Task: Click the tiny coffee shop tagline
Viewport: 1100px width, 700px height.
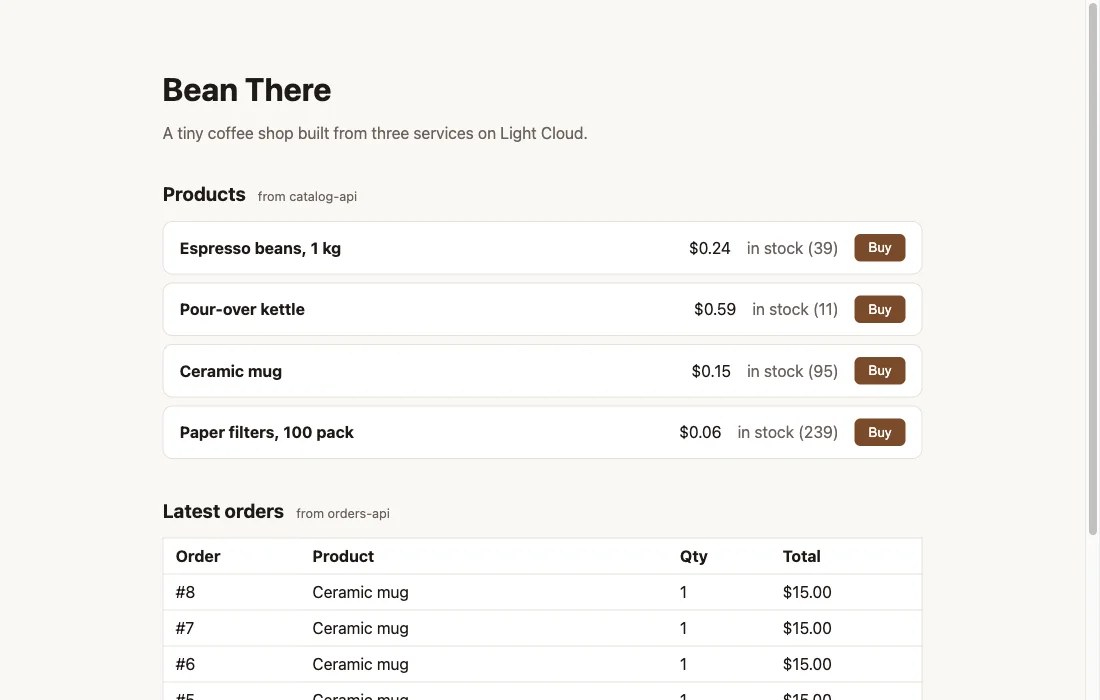Action: (375, 133)
